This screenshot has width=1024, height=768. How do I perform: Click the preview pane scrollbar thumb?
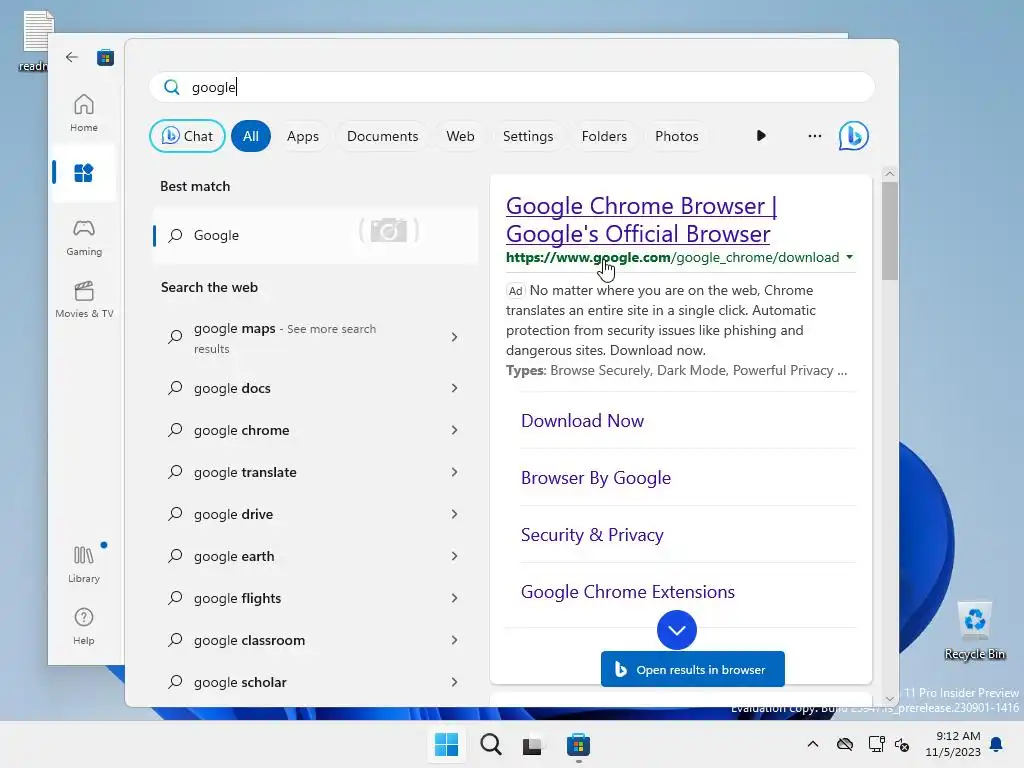[x=889, y=231]
